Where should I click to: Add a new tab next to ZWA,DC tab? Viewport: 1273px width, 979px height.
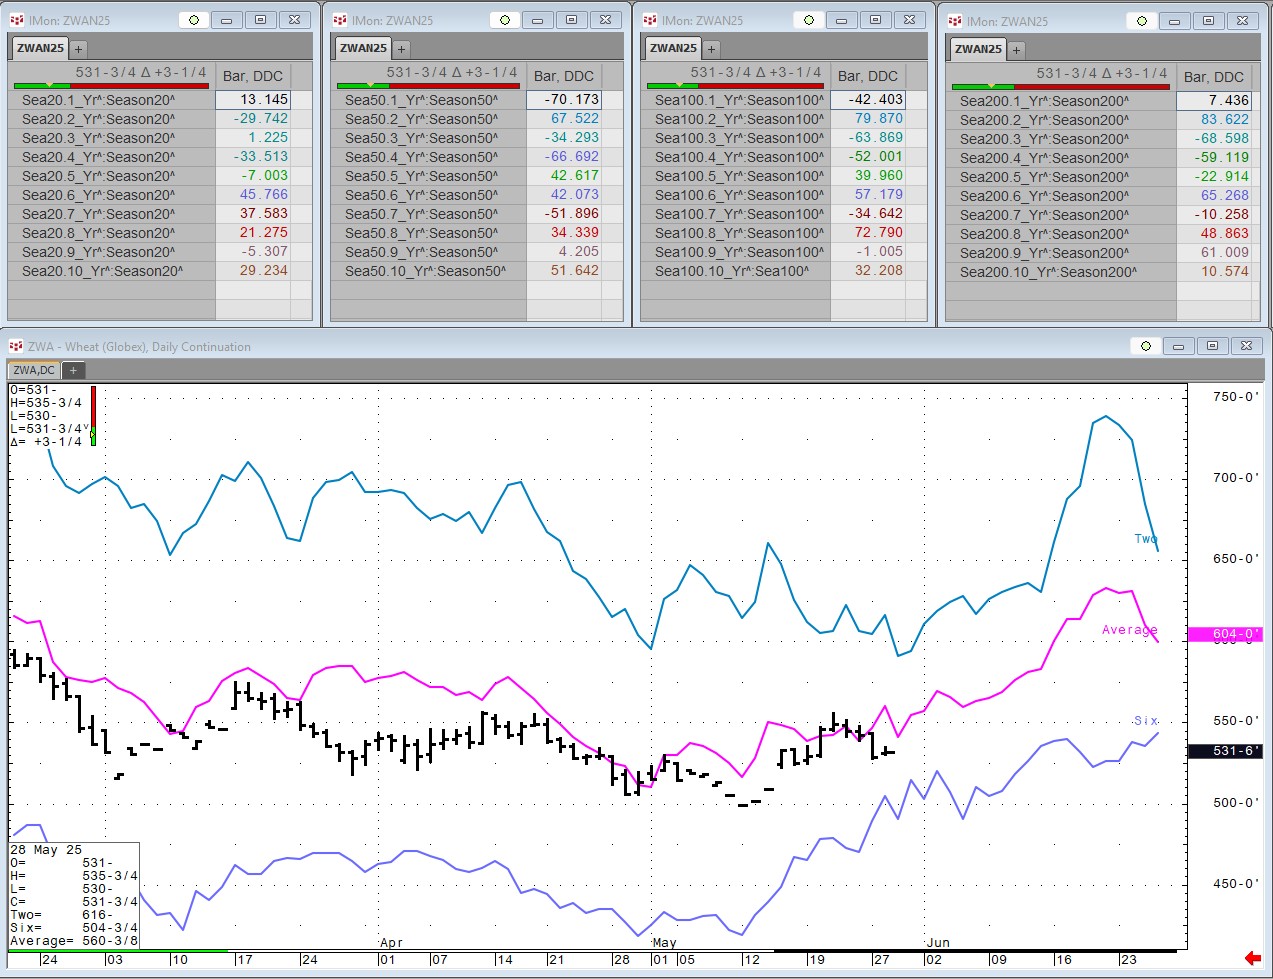[x=73, y=370]
